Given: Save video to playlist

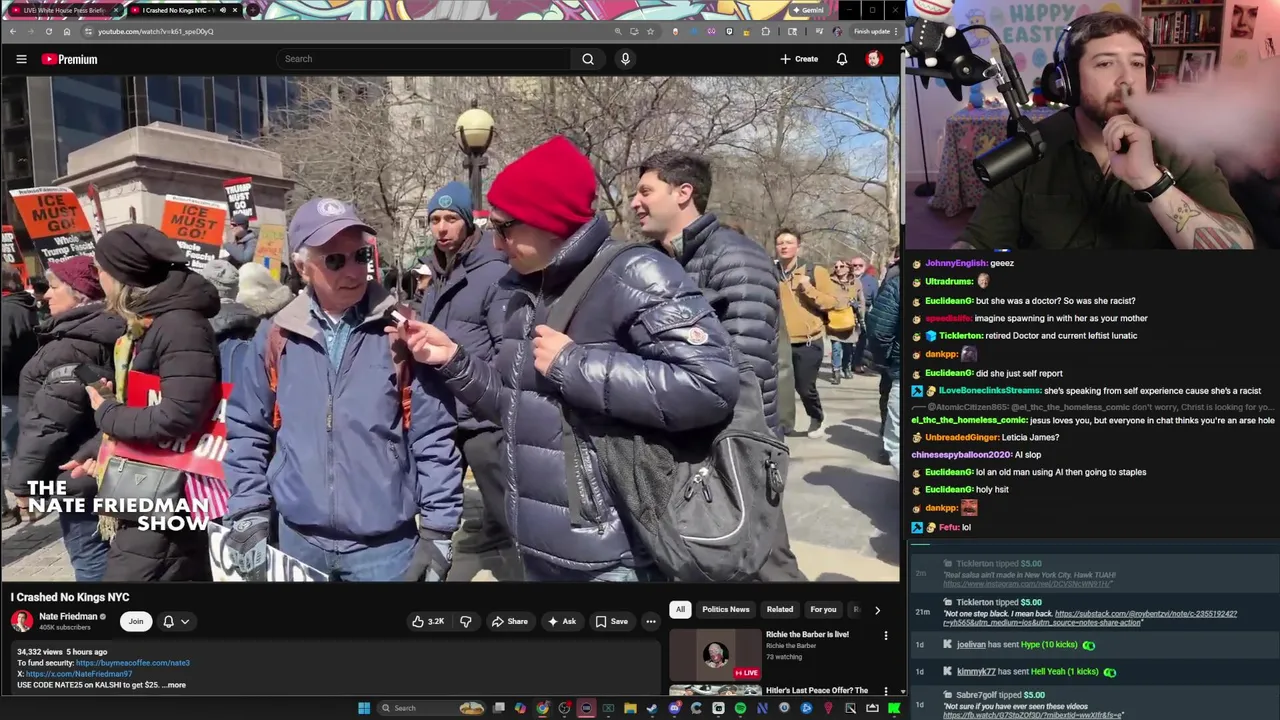Looking at the screenshot, I should point(612,621).
